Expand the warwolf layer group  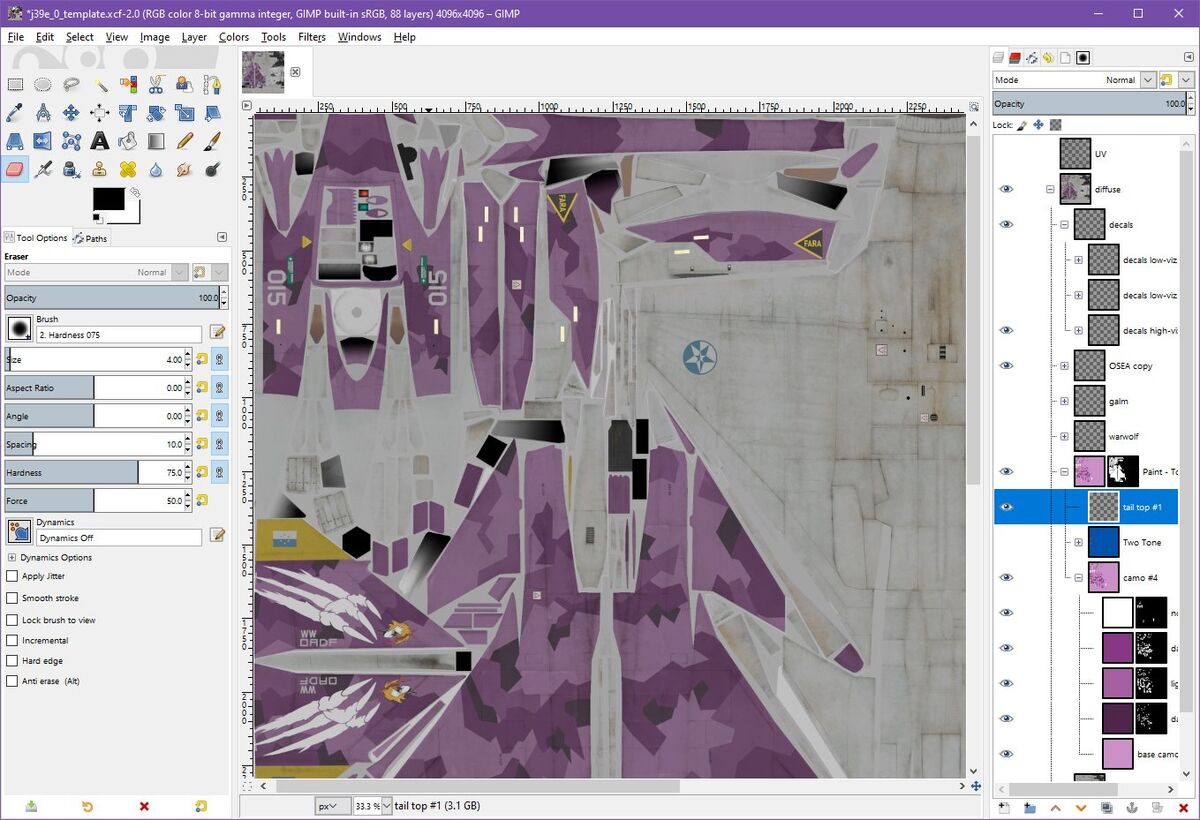point(1064,436)
